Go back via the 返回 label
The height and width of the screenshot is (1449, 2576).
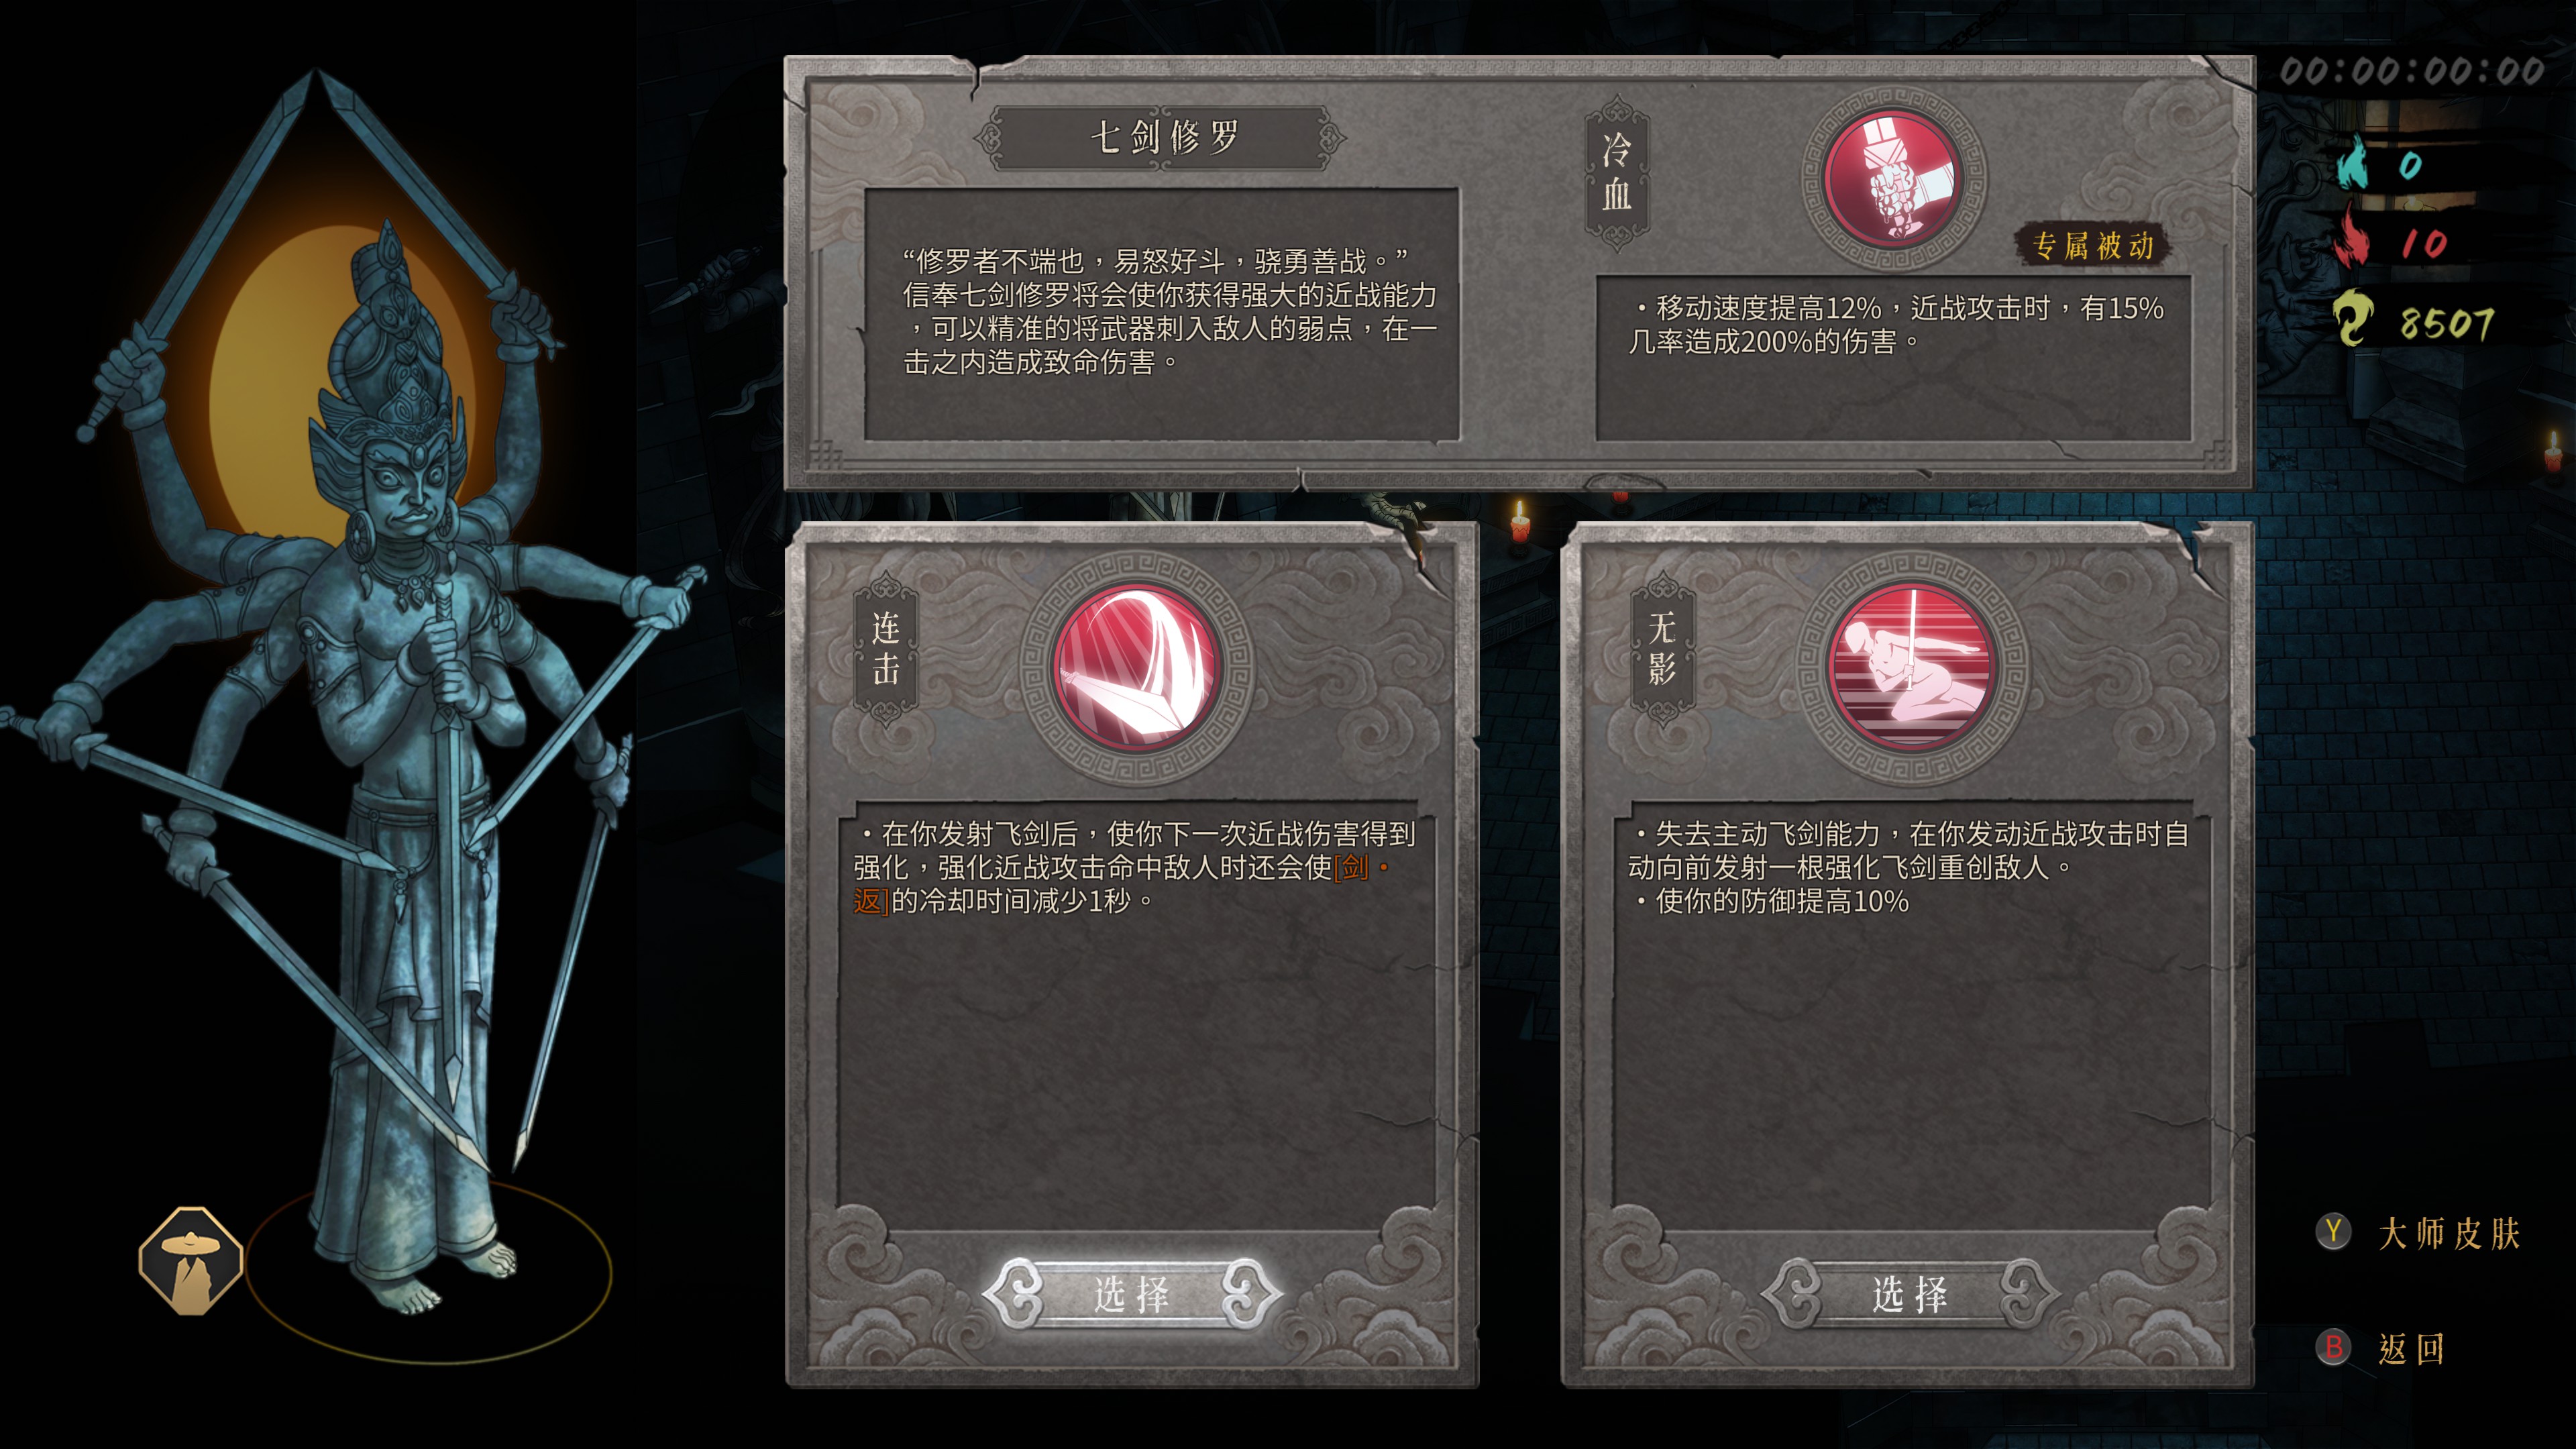2411,1348
